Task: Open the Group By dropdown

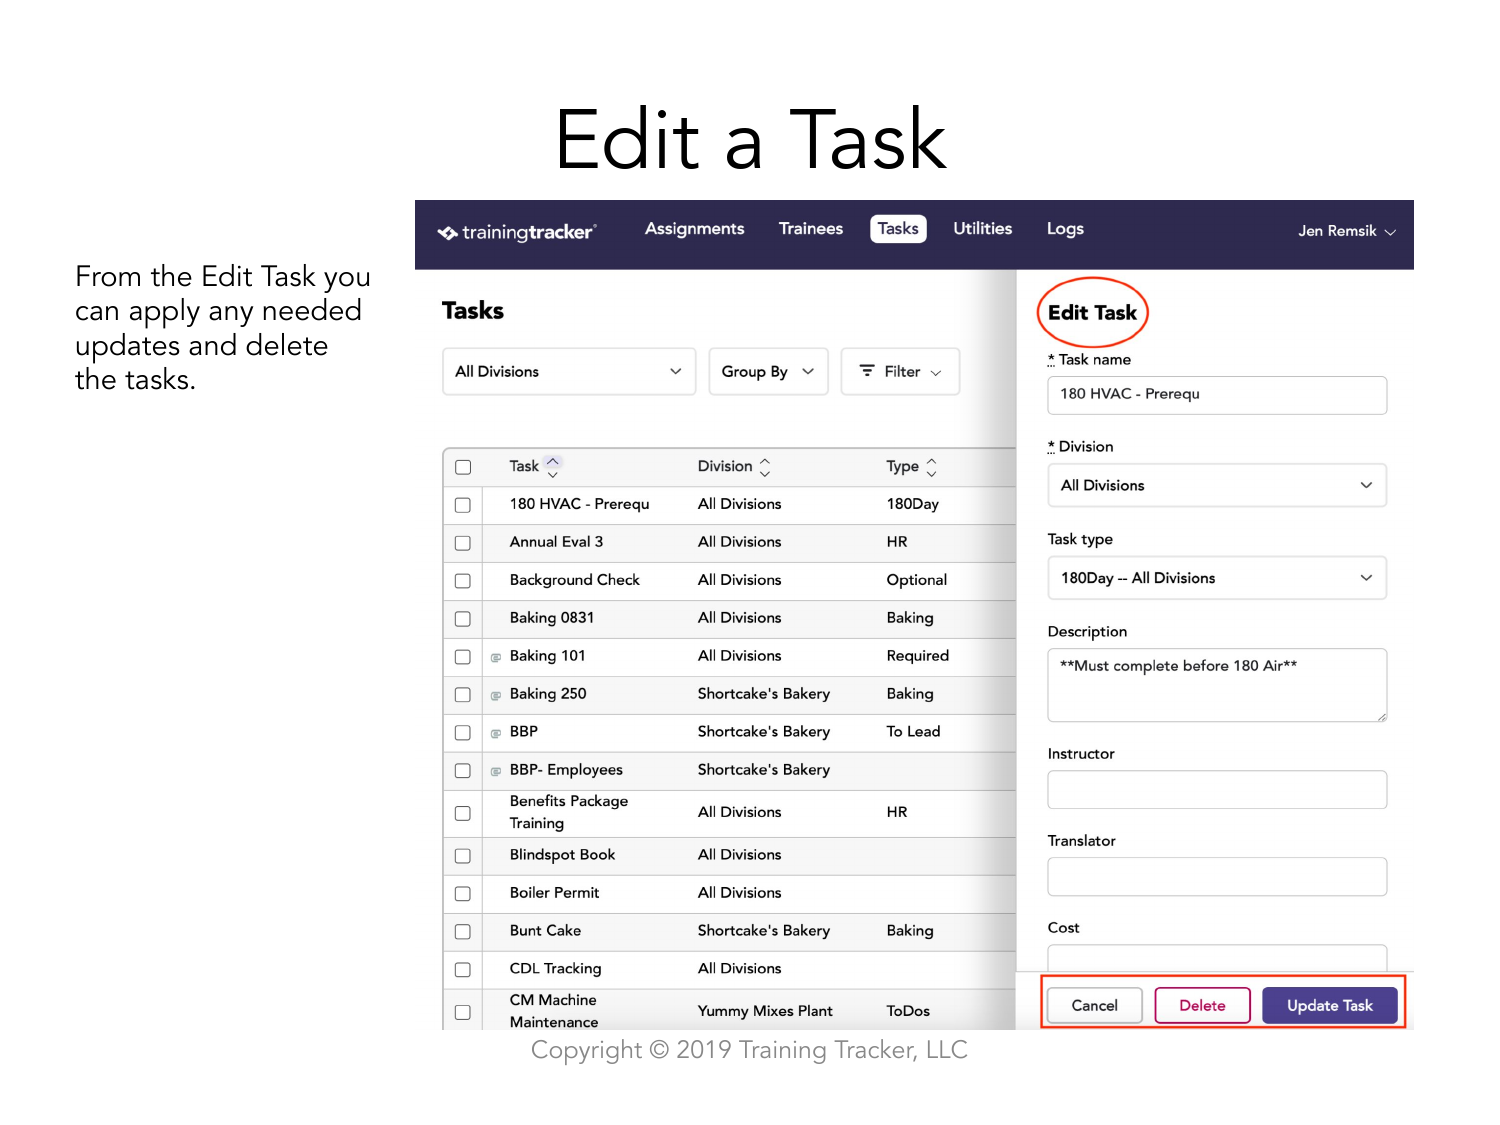Action: [x=768, y=371]
